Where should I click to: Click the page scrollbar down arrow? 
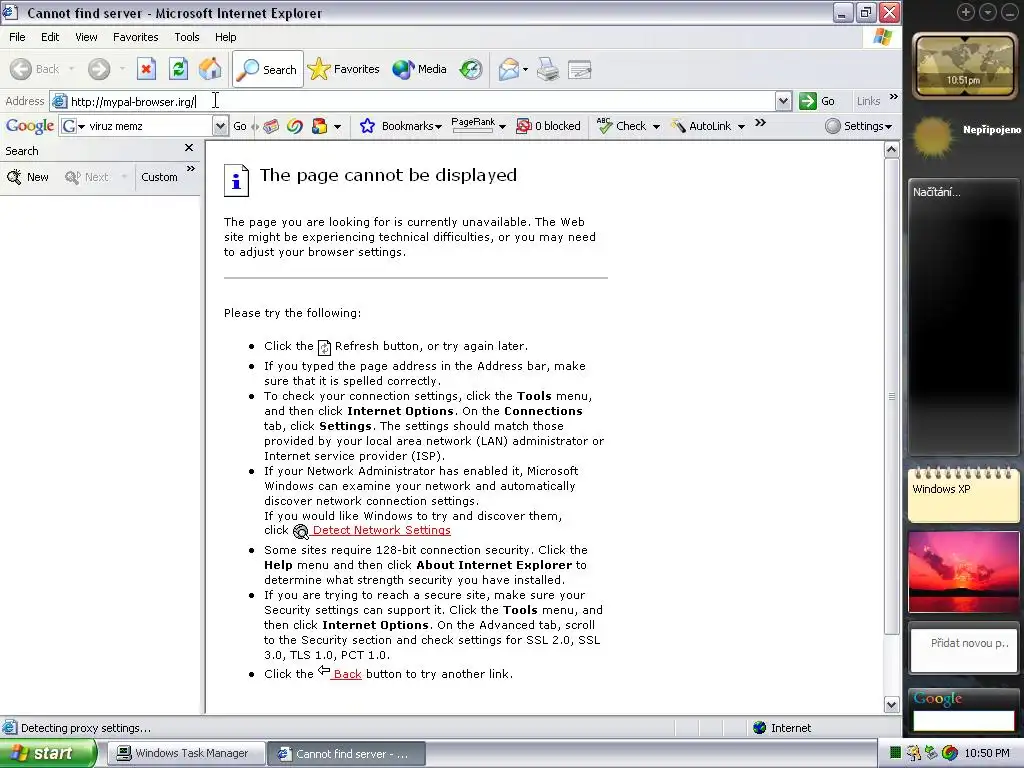(x=891, y=704)
